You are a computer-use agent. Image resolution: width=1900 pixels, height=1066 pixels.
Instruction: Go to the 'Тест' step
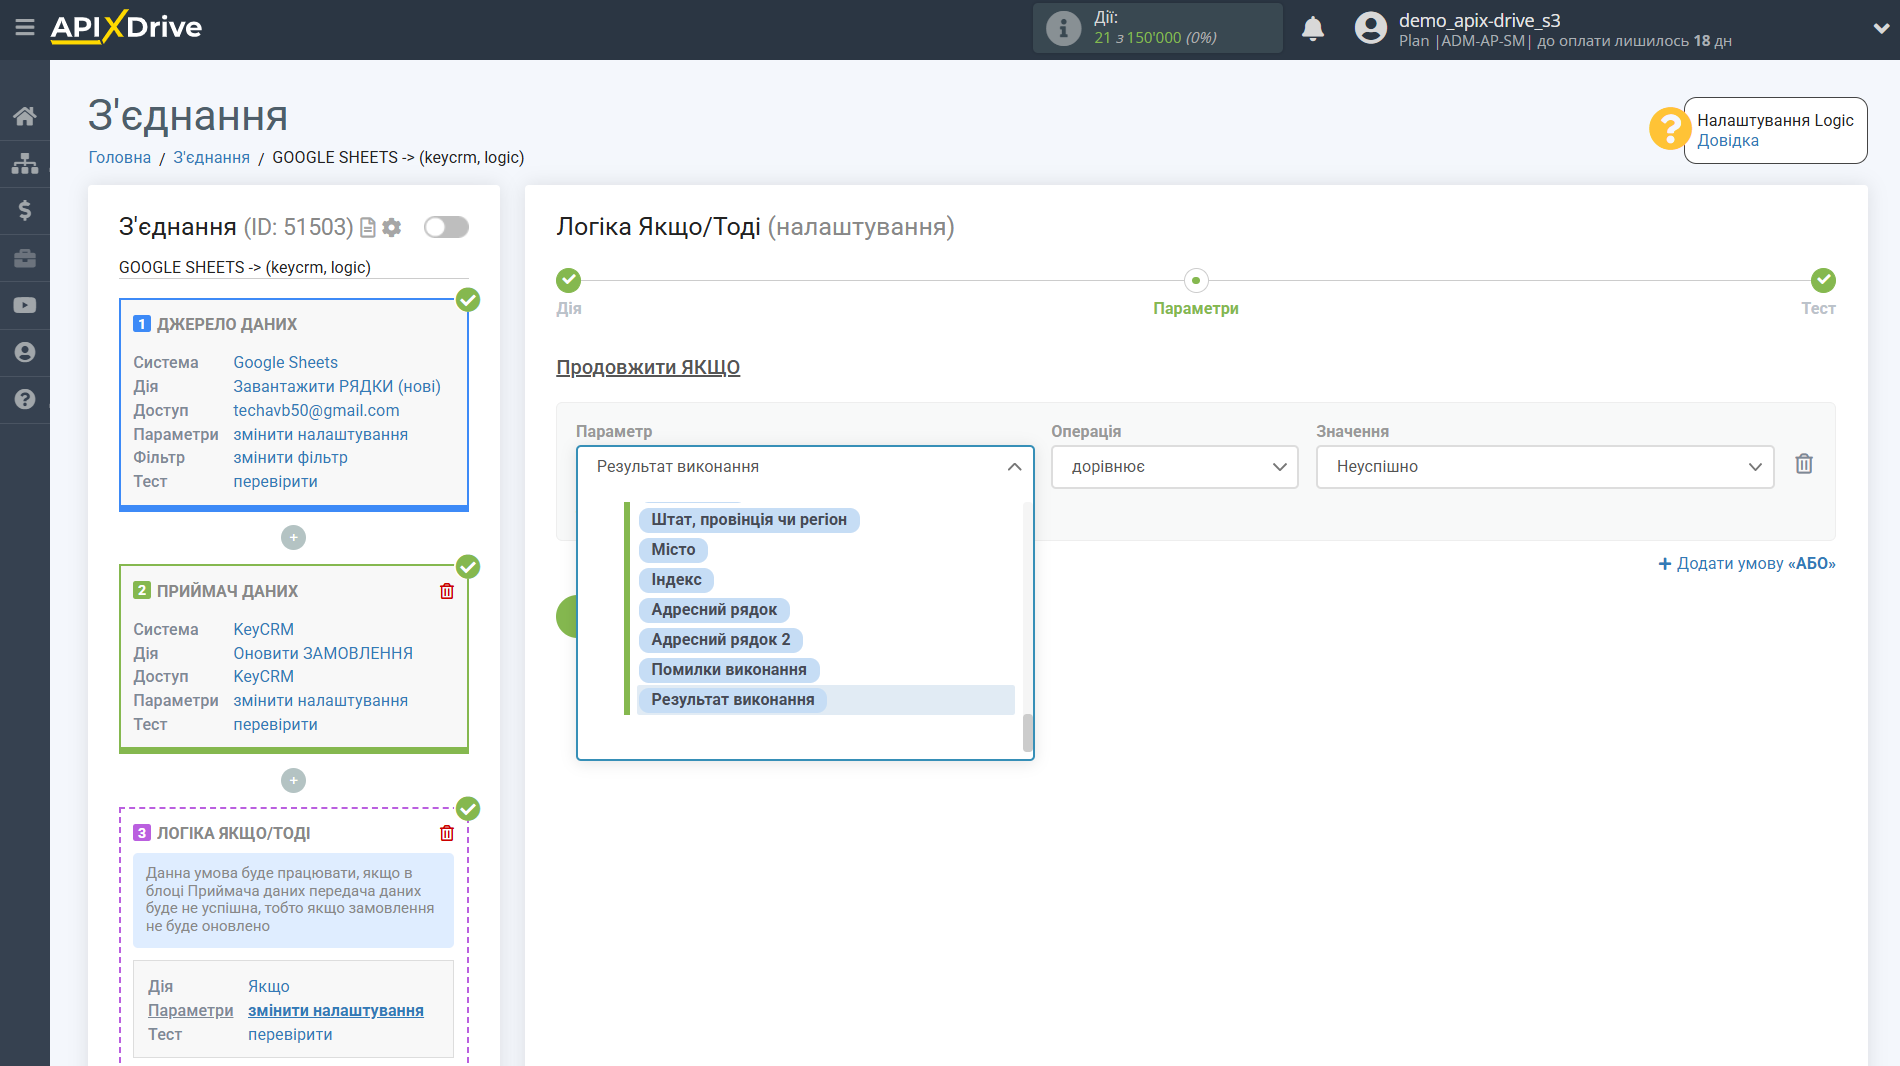pyautogui.click(x=1822, y=281)
